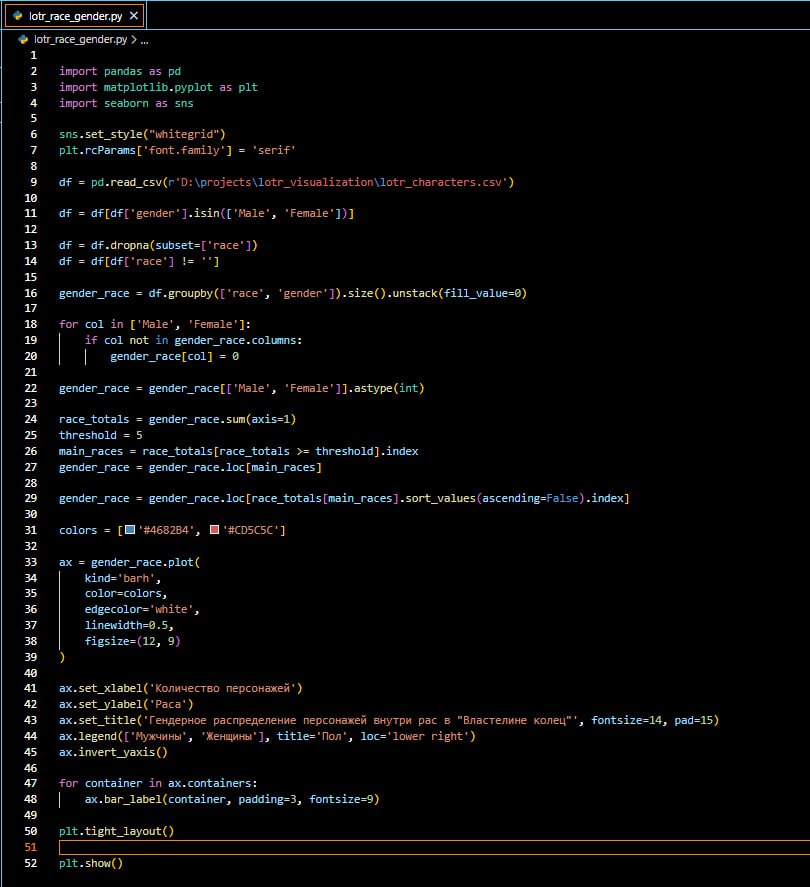
Task: Click 'figsize' on line 38
Action: click(x=107, y=641)
